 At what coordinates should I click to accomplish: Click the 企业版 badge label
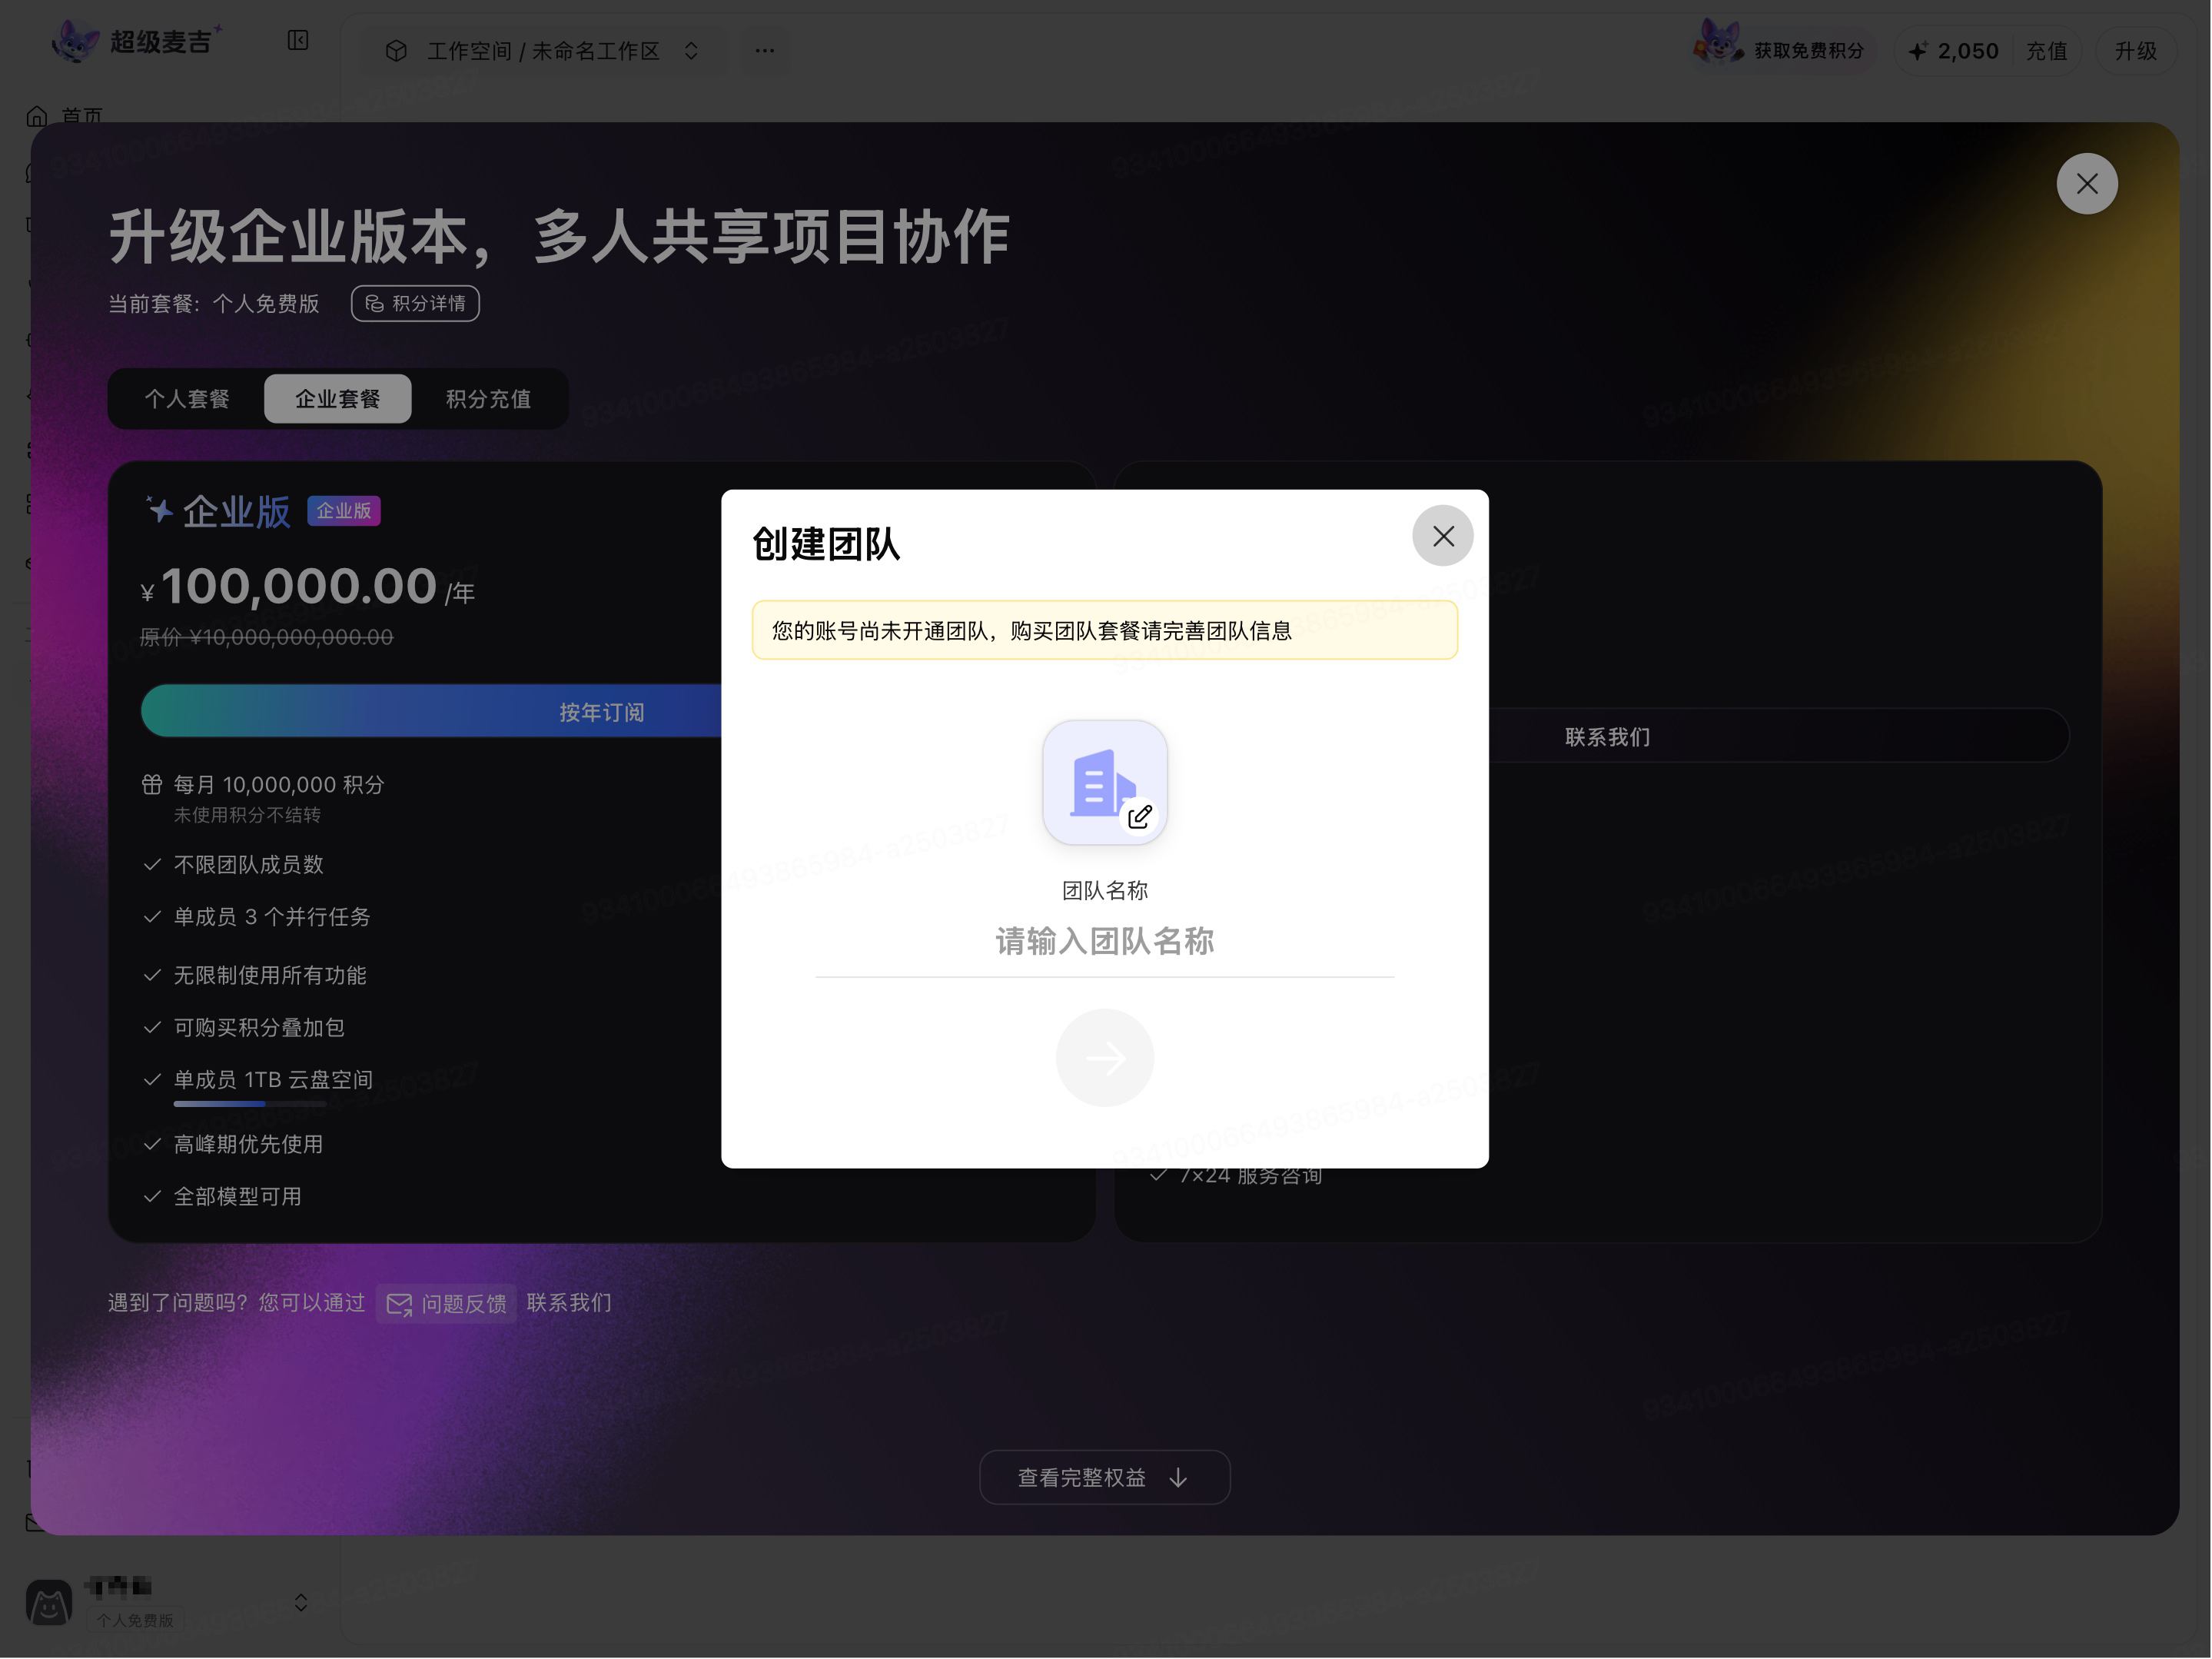point(343,511)
